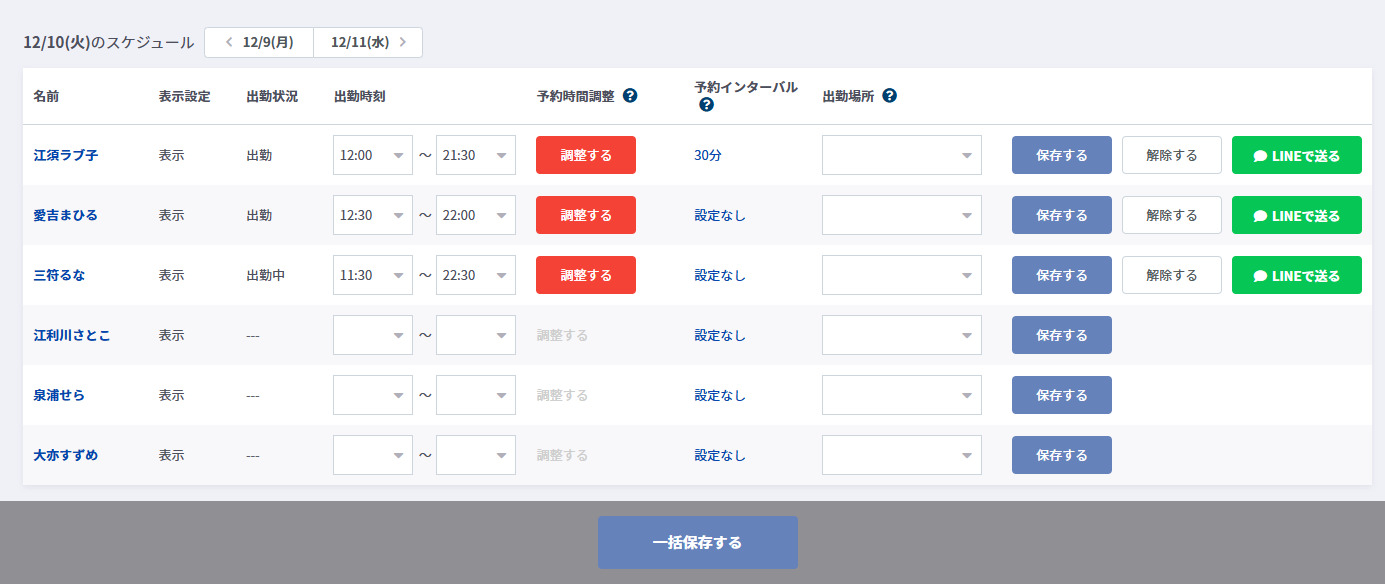Click 設定なし interval for 愛吉まひる
The height and width of the screenshot is (586, 1385).
click(720, 215)
